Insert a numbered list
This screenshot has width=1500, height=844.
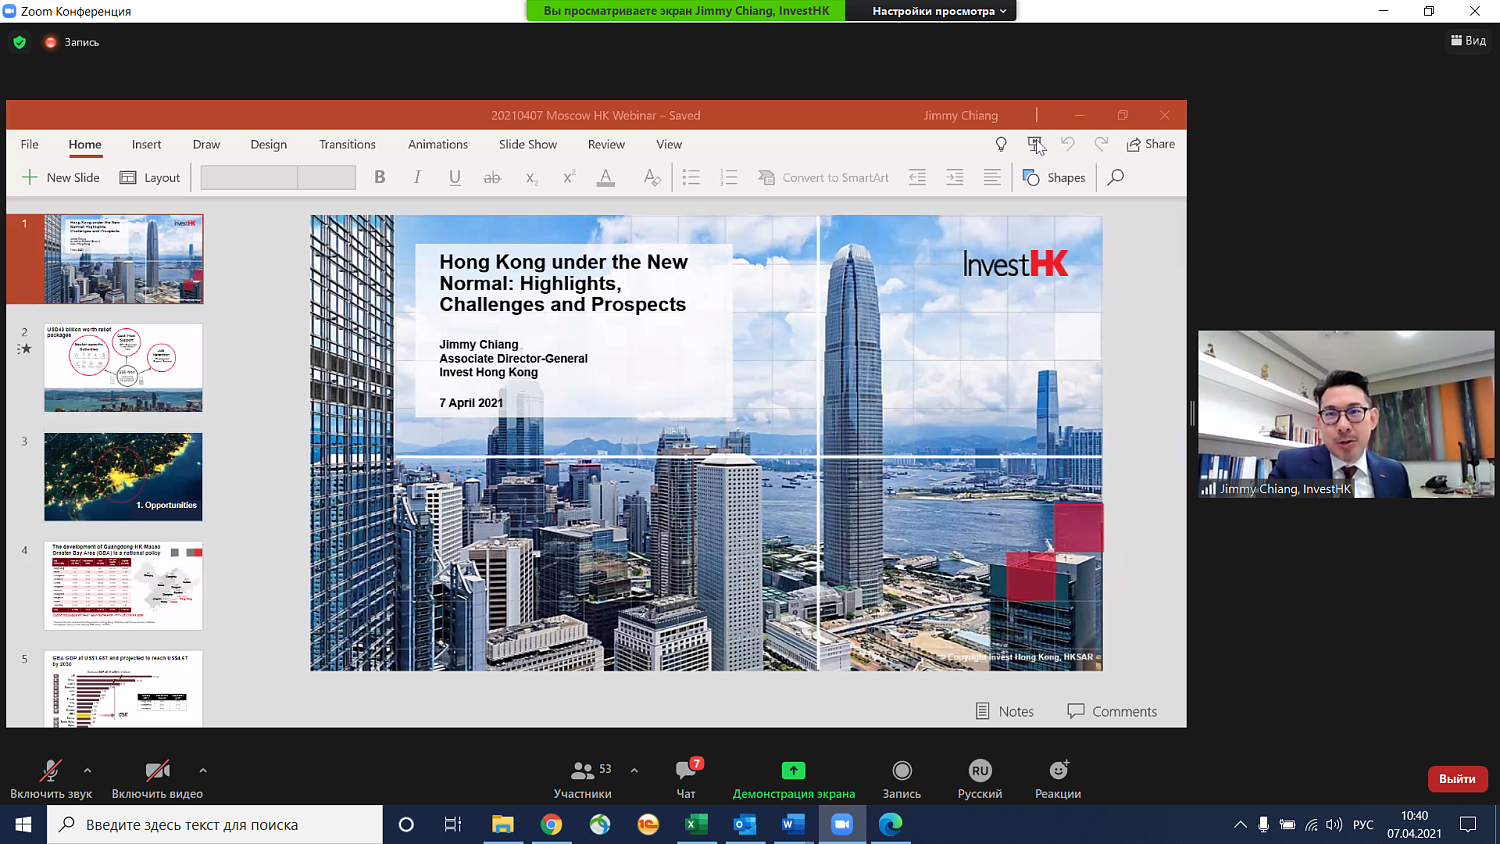click(729, 177)
